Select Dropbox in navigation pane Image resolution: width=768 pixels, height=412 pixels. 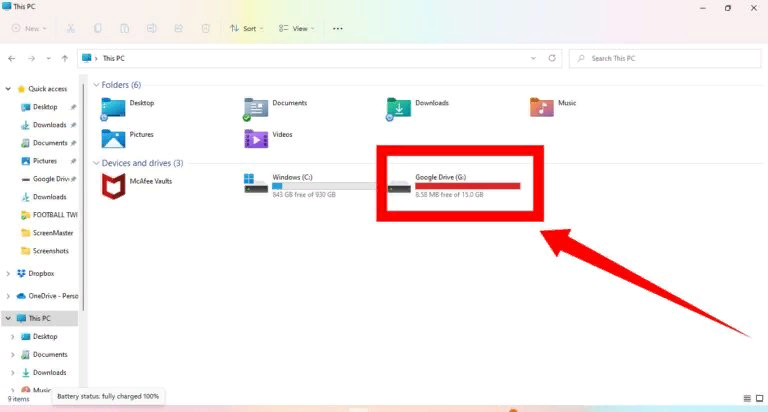coord(41,273)
